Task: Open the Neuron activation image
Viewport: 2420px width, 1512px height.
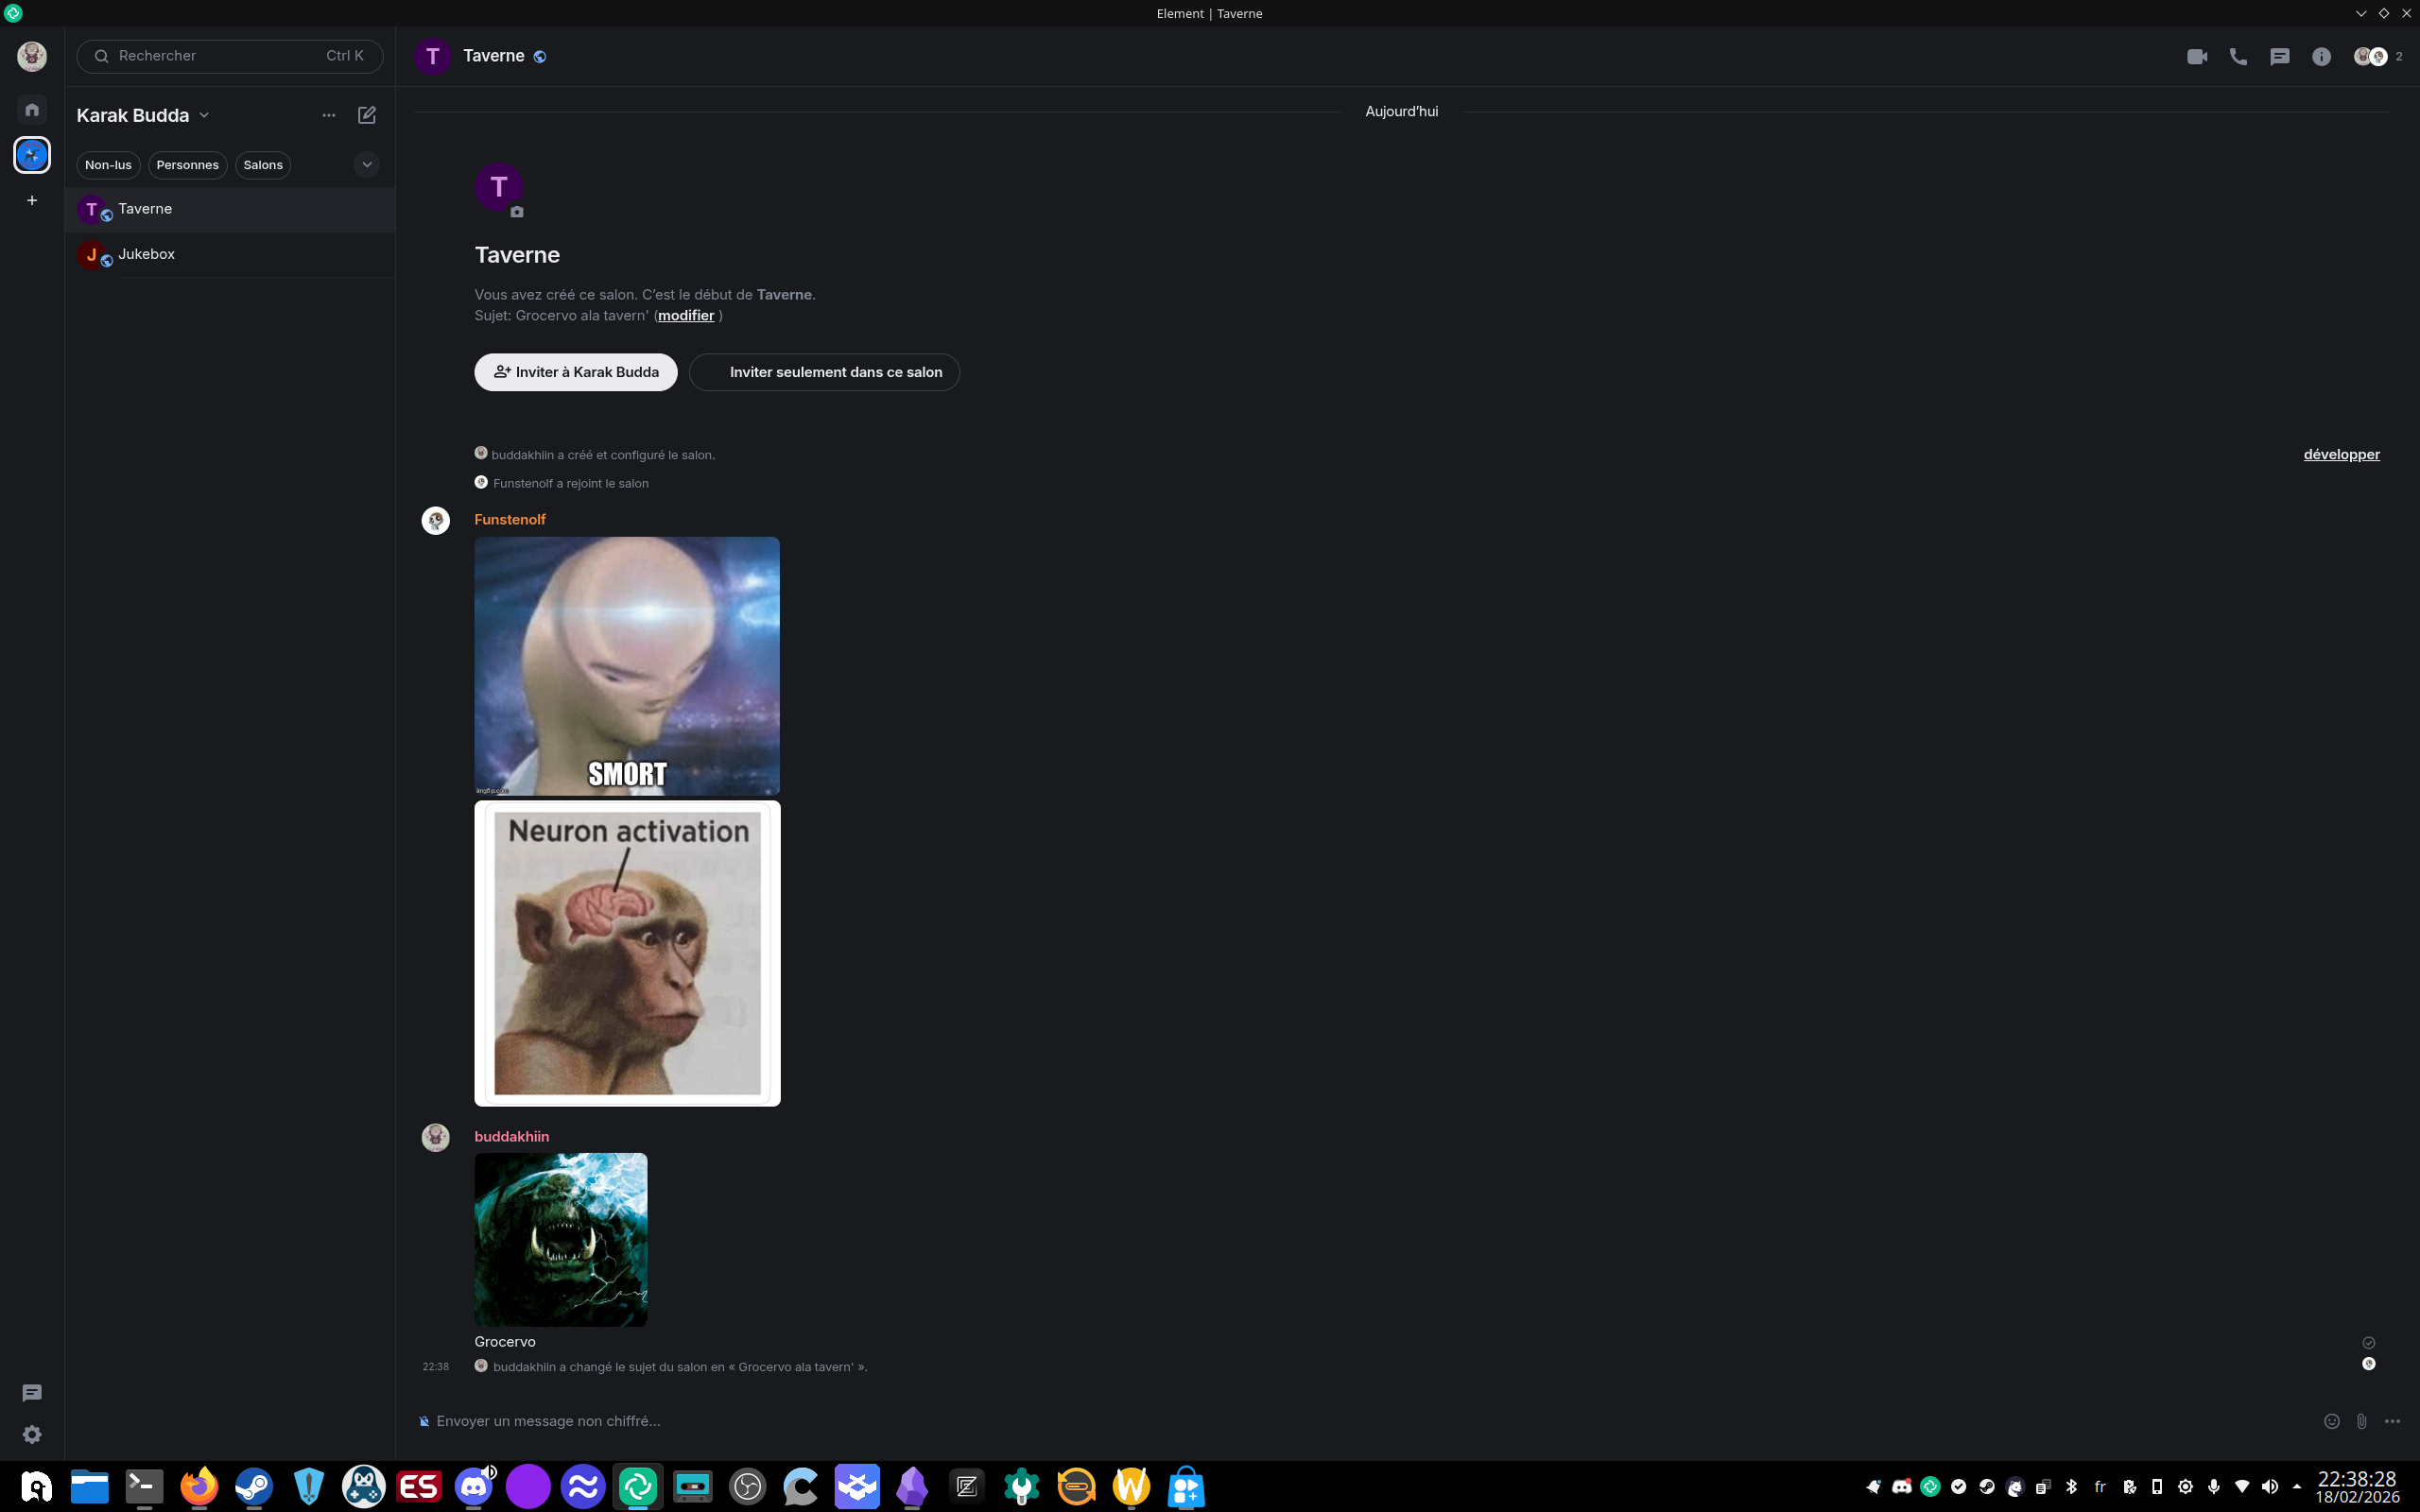Action: tap(627, 953)
